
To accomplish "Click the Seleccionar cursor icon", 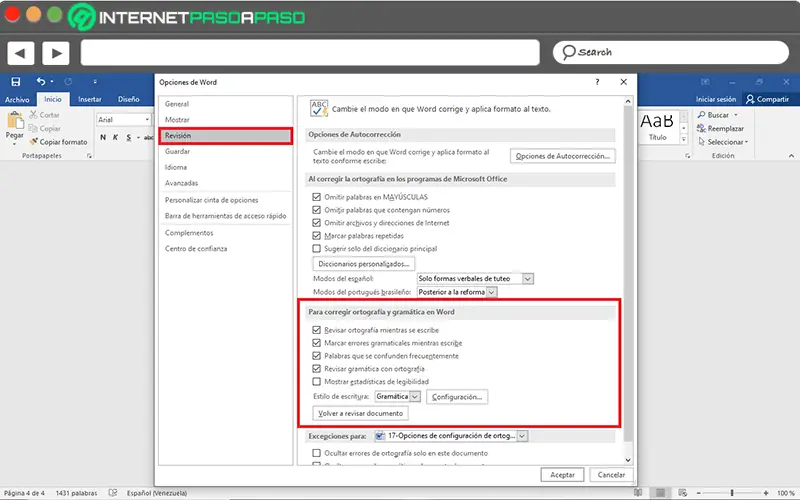I will pos(702,141).
